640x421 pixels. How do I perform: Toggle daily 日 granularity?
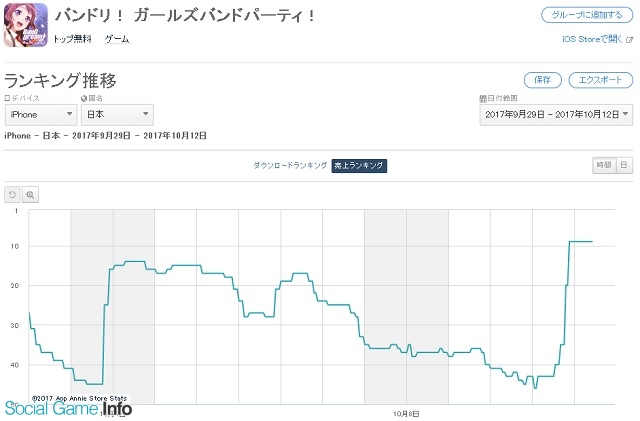(x=624, y=165)
